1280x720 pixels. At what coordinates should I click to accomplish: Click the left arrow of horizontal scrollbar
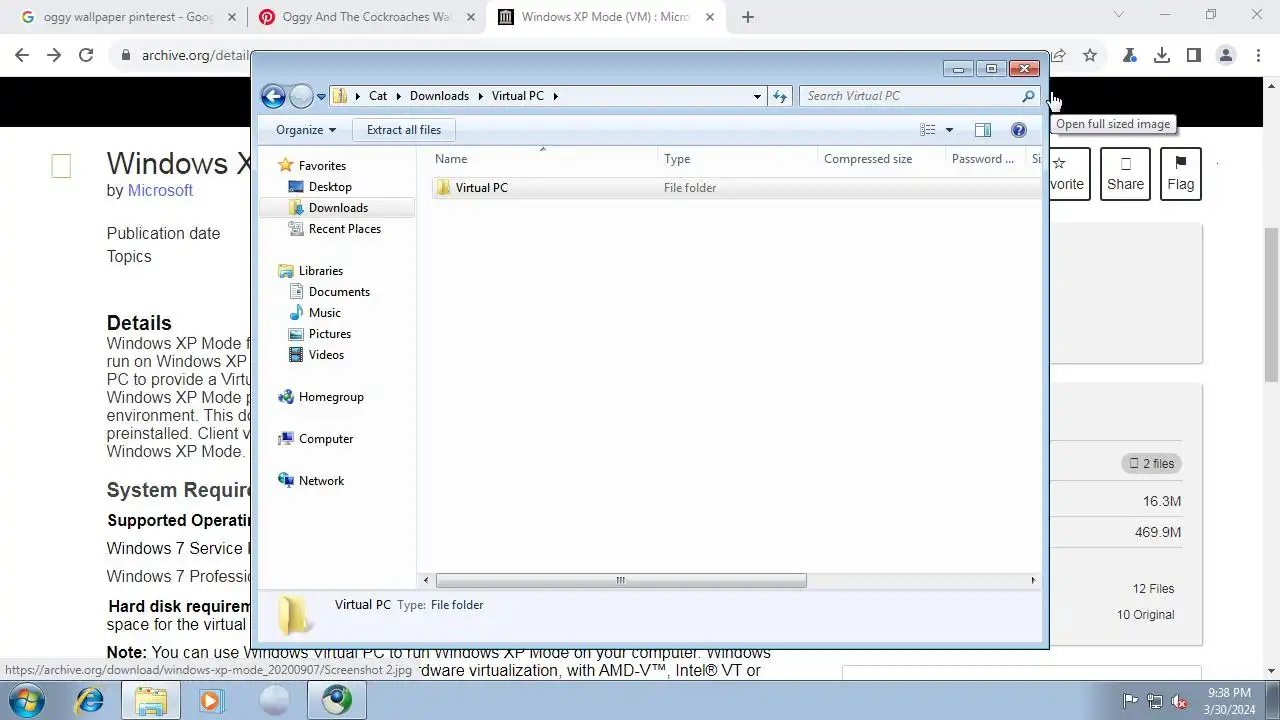[426, 580]
